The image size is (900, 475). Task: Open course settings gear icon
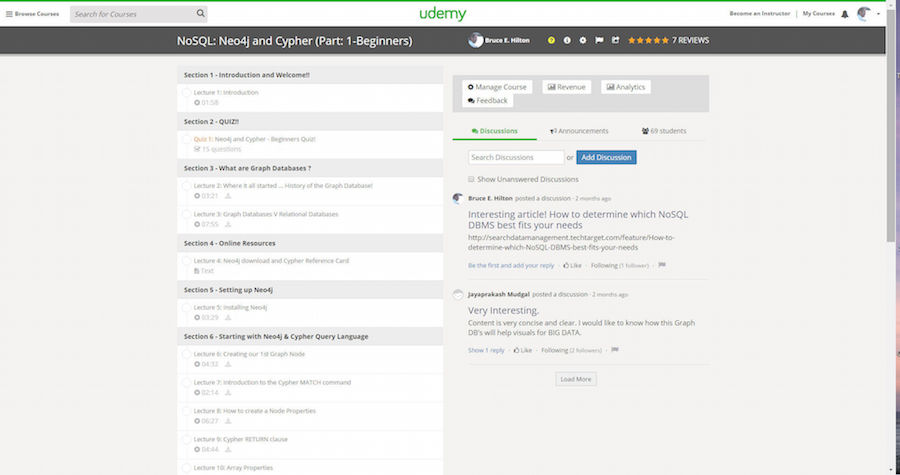pyautogui.click(x=583, y=41)
